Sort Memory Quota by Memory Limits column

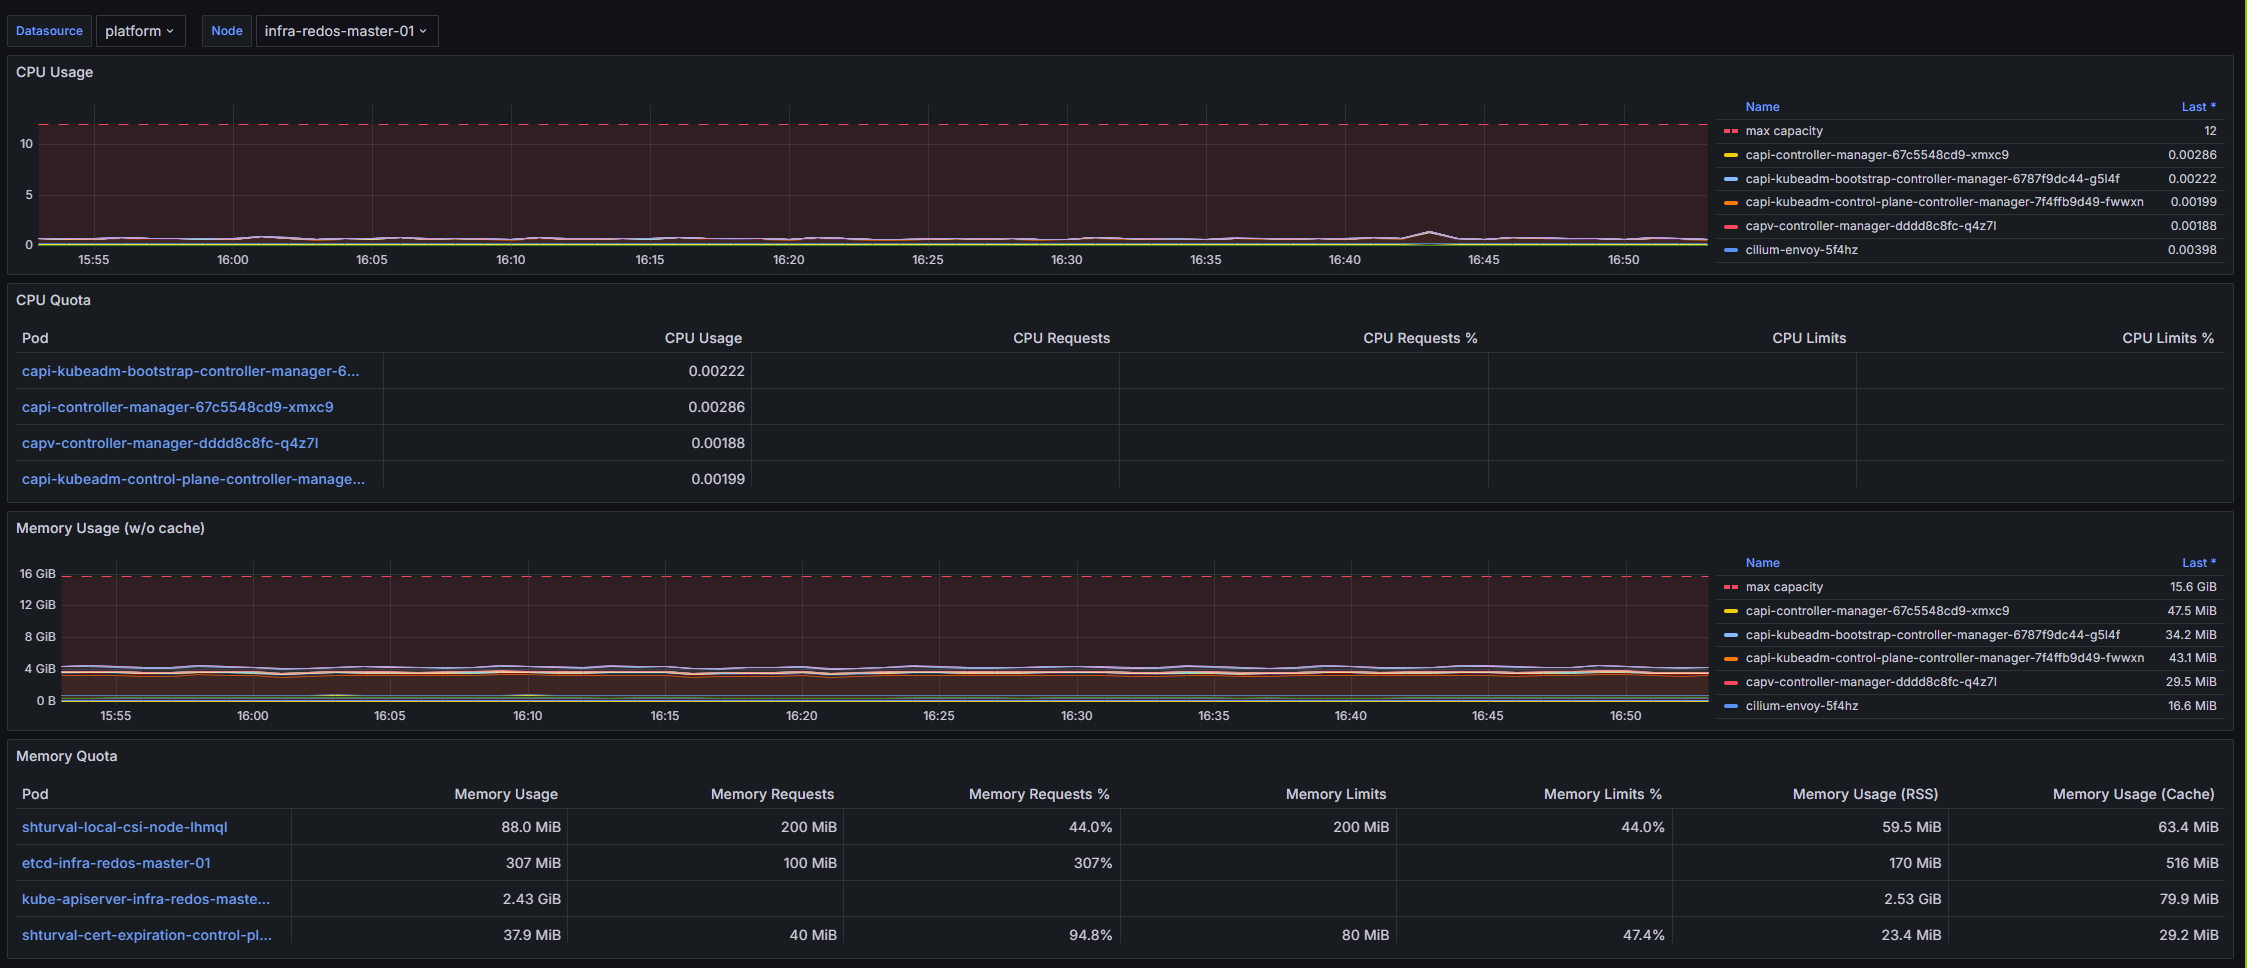point(1335,794)
